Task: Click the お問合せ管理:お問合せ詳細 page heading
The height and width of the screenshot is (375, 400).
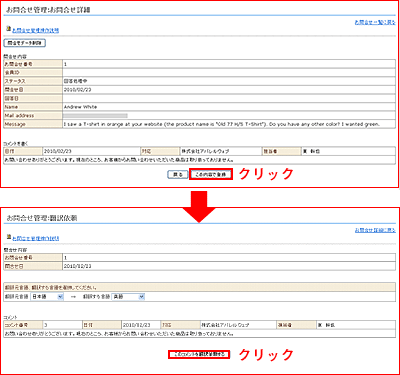Action: coord(48,10)
